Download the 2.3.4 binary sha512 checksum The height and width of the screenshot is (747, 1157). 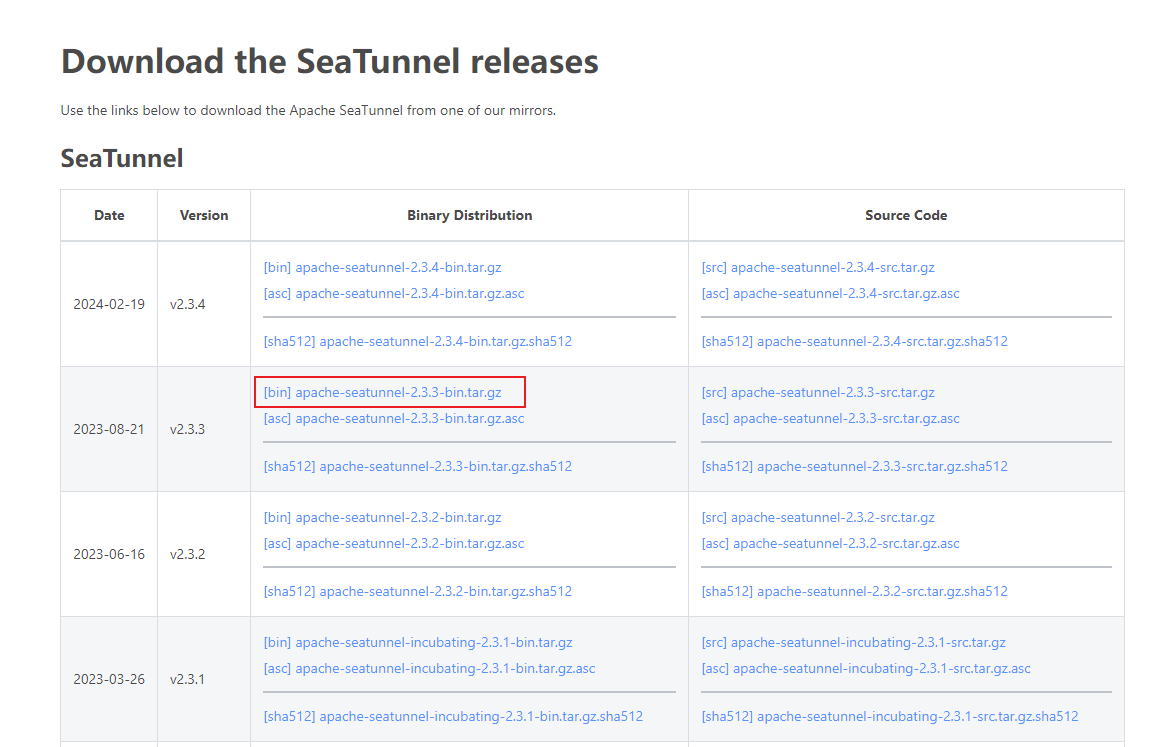[x=417, y=341]
